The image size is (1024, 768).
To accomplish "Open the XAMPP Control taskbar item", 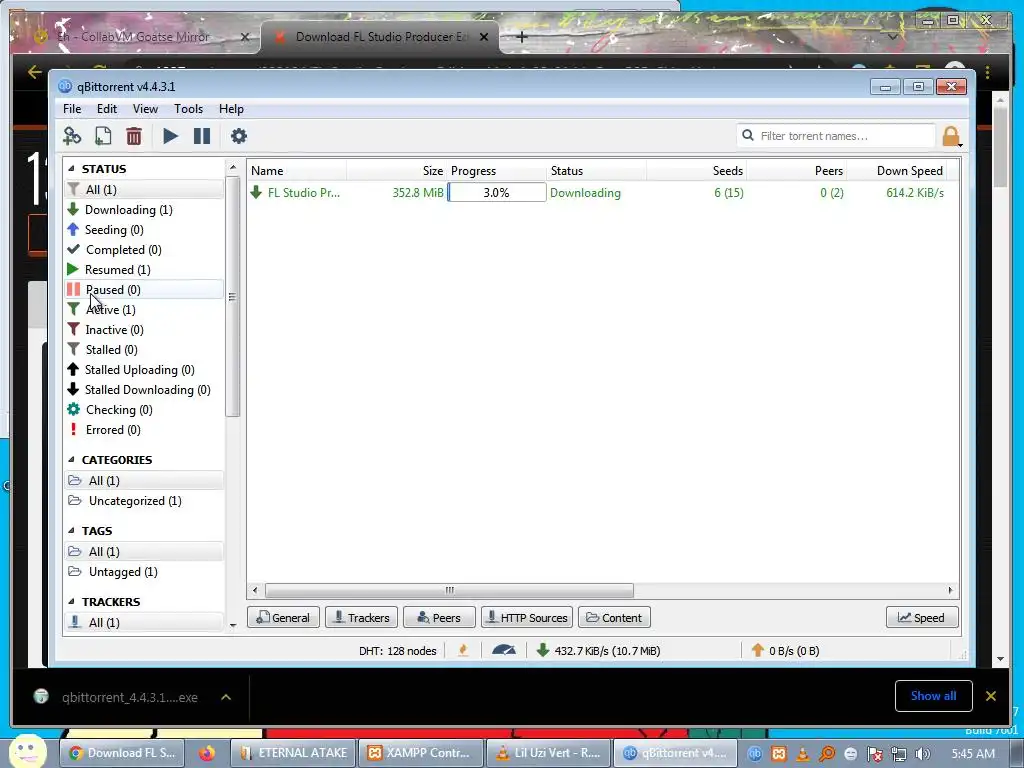I will 420,753.
